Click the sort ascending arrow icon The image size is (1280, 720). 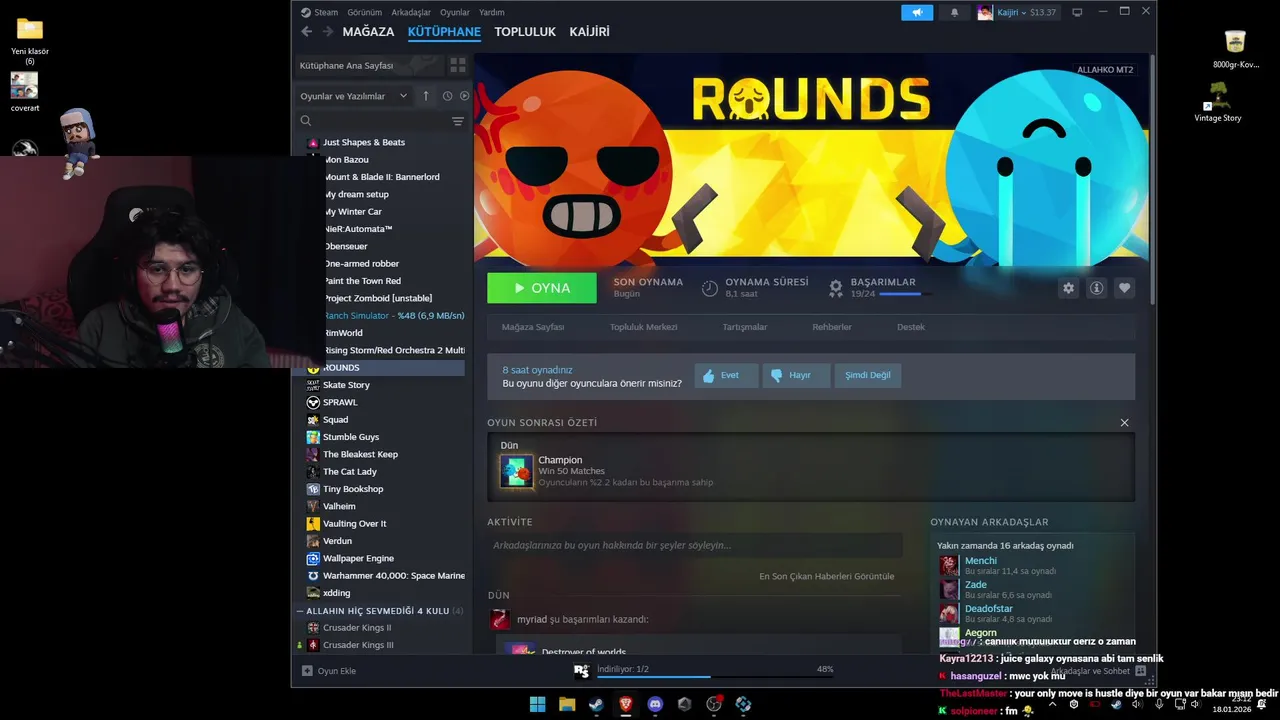(x=426, y=96)
